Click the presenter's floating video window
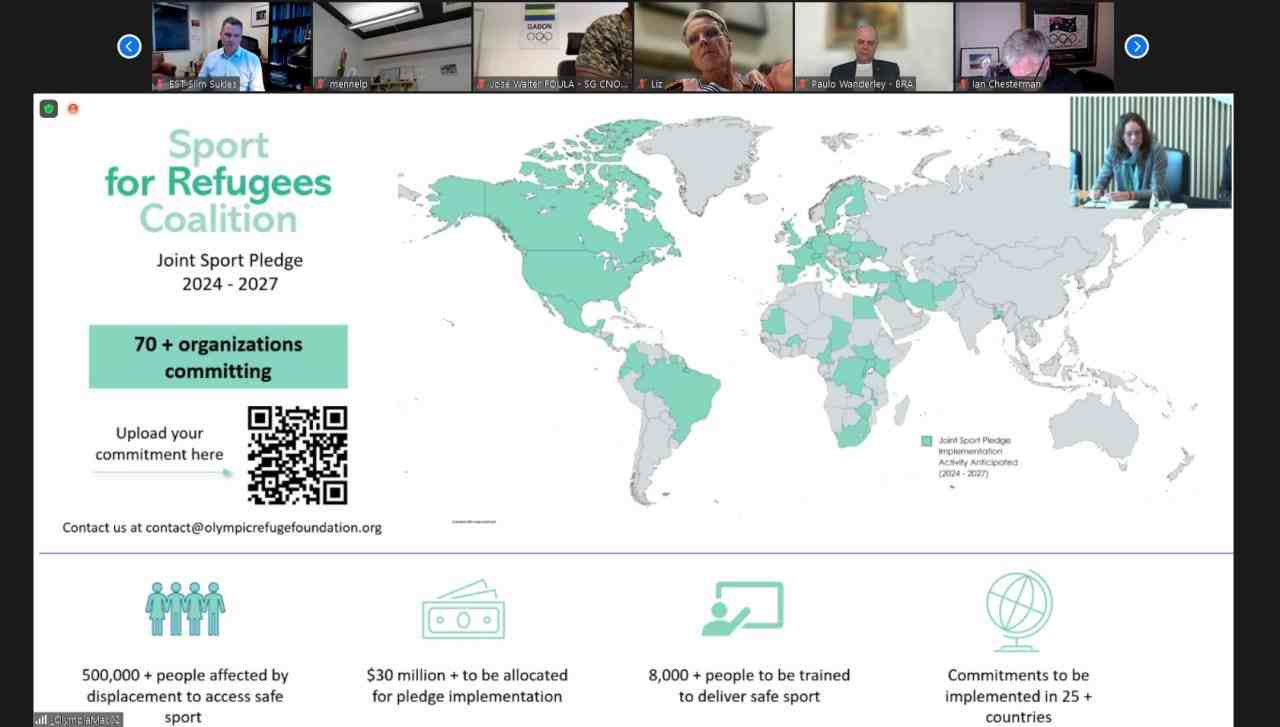The image size is (1280, 727). pyautogui.click(x=1150, y=152)
